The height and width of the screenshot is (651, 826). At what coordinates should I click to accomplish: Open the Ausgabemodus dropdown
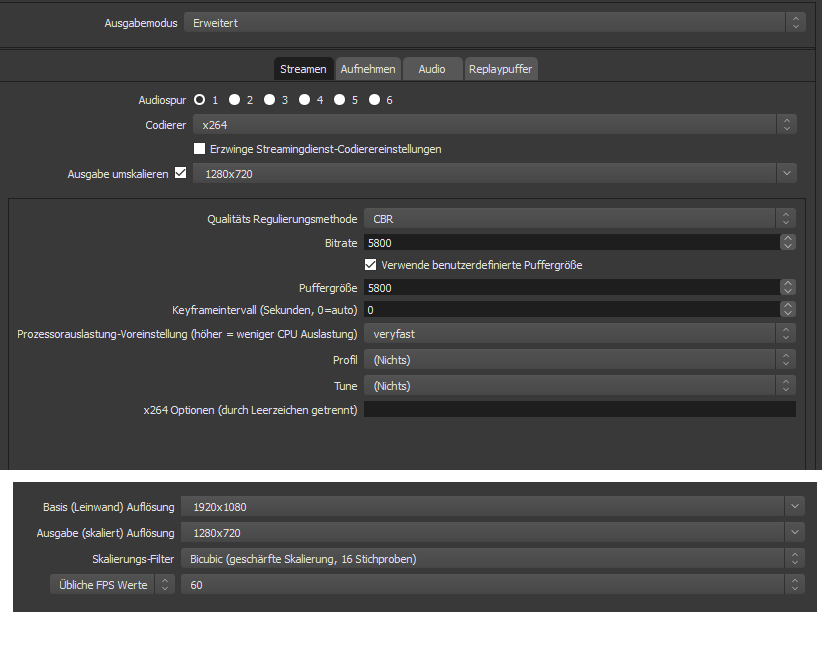(x=494, y=22)
